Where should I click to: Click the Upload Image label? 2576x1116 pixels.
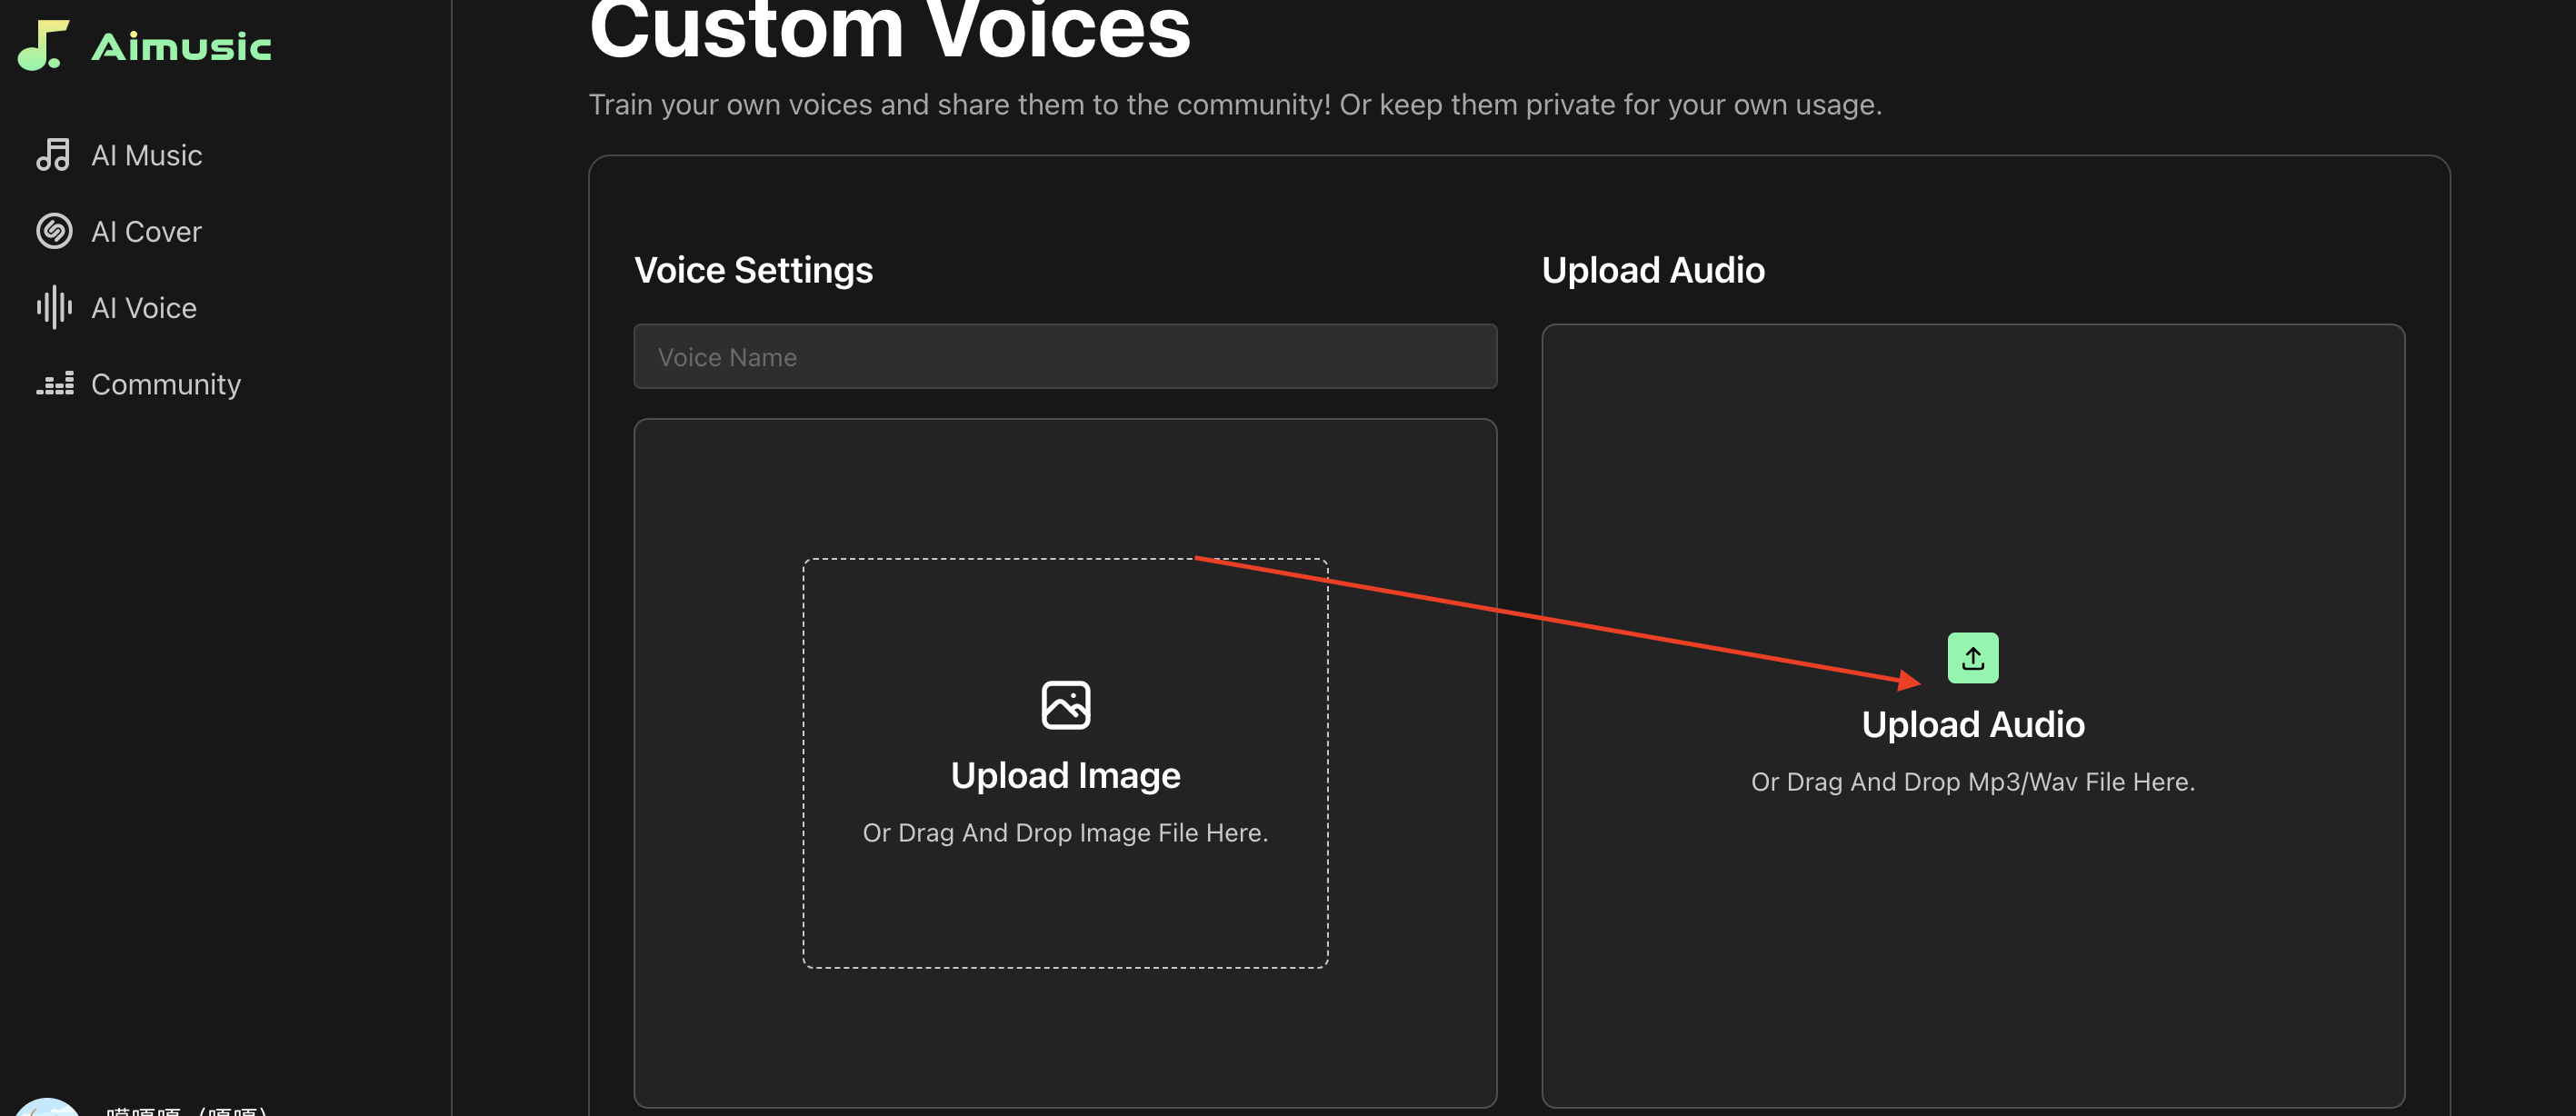coord(1065,775)
